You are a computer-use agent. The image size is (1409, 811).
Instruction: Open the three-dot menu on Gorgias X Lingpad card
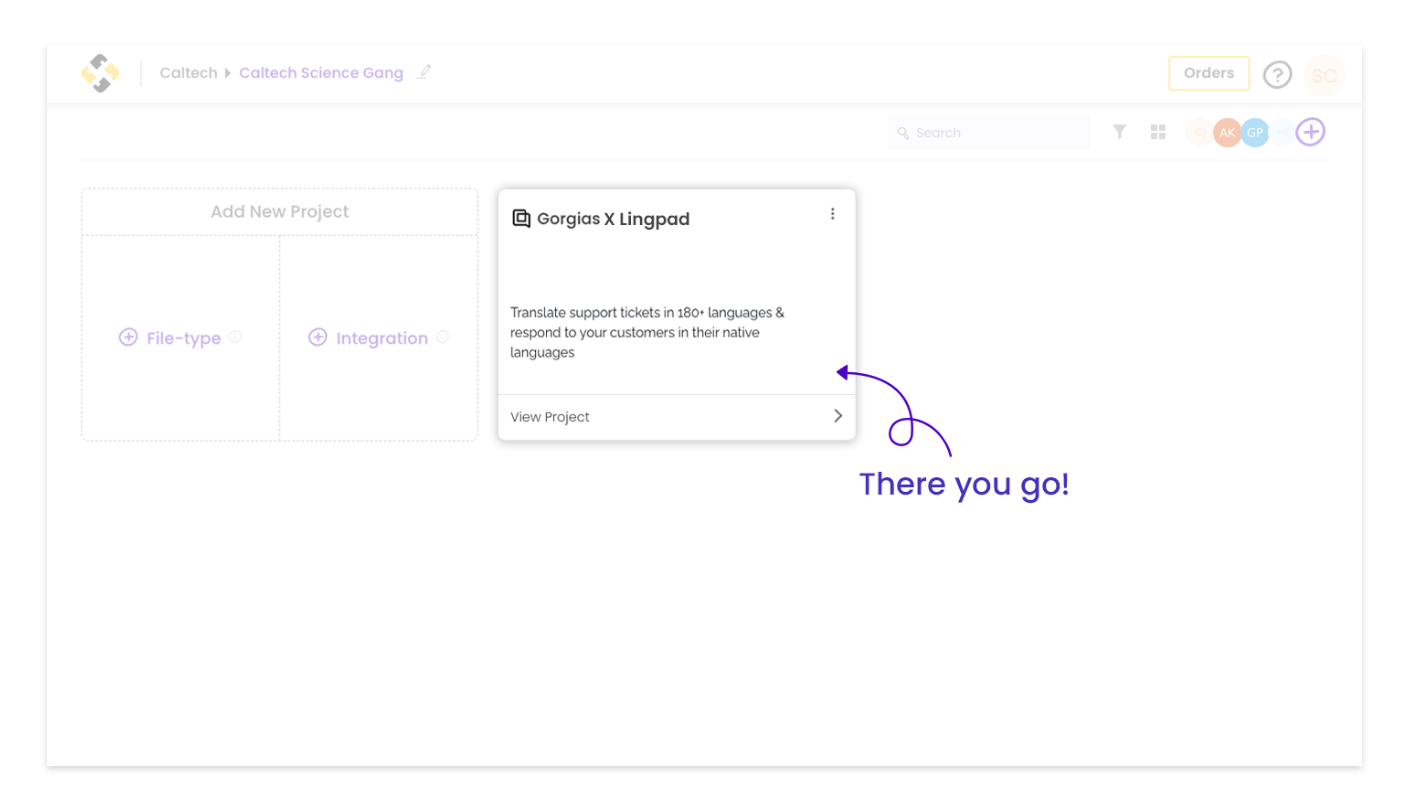click(833, 213)
